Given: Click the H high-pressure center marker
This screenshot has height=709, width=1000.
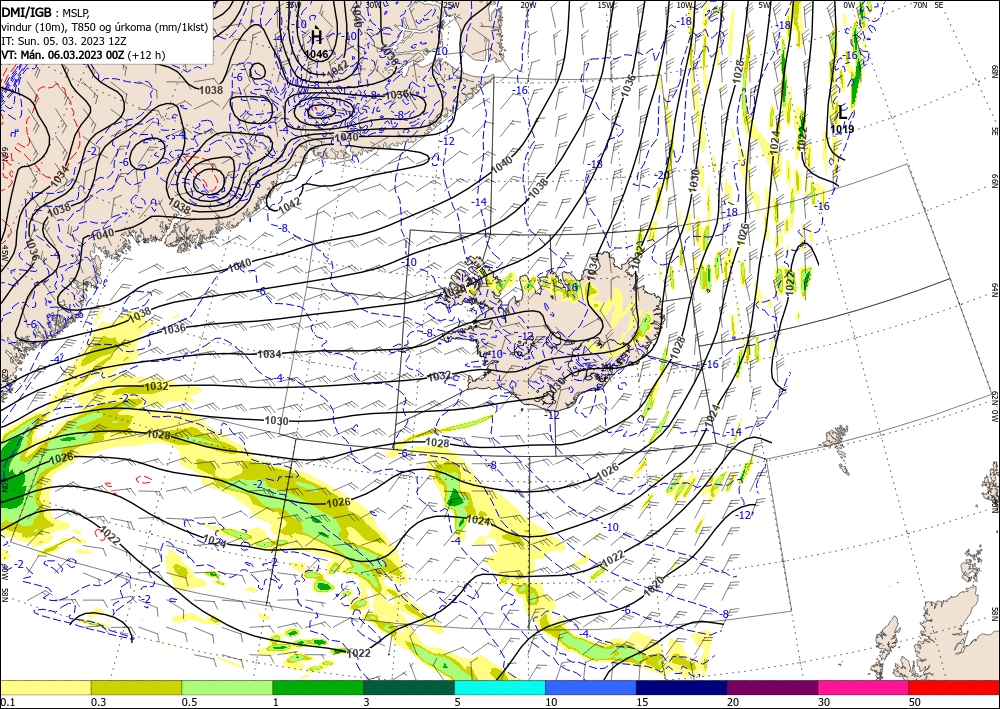Looking at the screenshot, I should (317, 36).
